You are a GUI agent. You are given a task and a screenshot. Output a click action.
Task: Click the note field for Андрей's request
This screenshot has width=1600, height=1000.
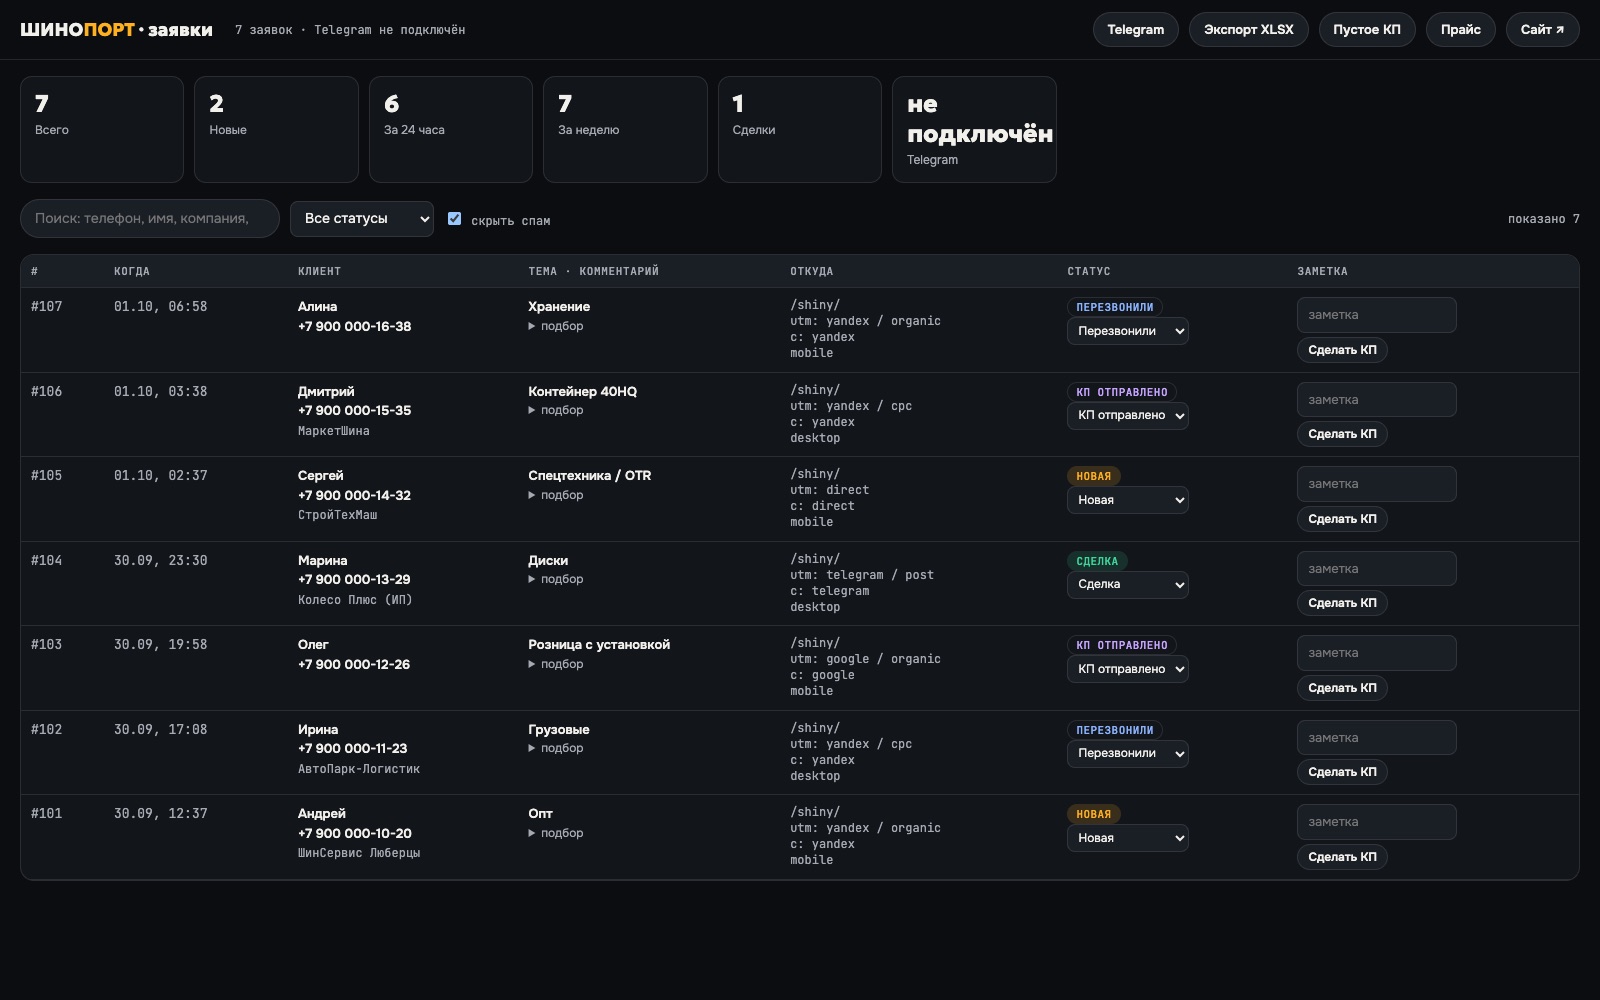(x=1377, y=822)
